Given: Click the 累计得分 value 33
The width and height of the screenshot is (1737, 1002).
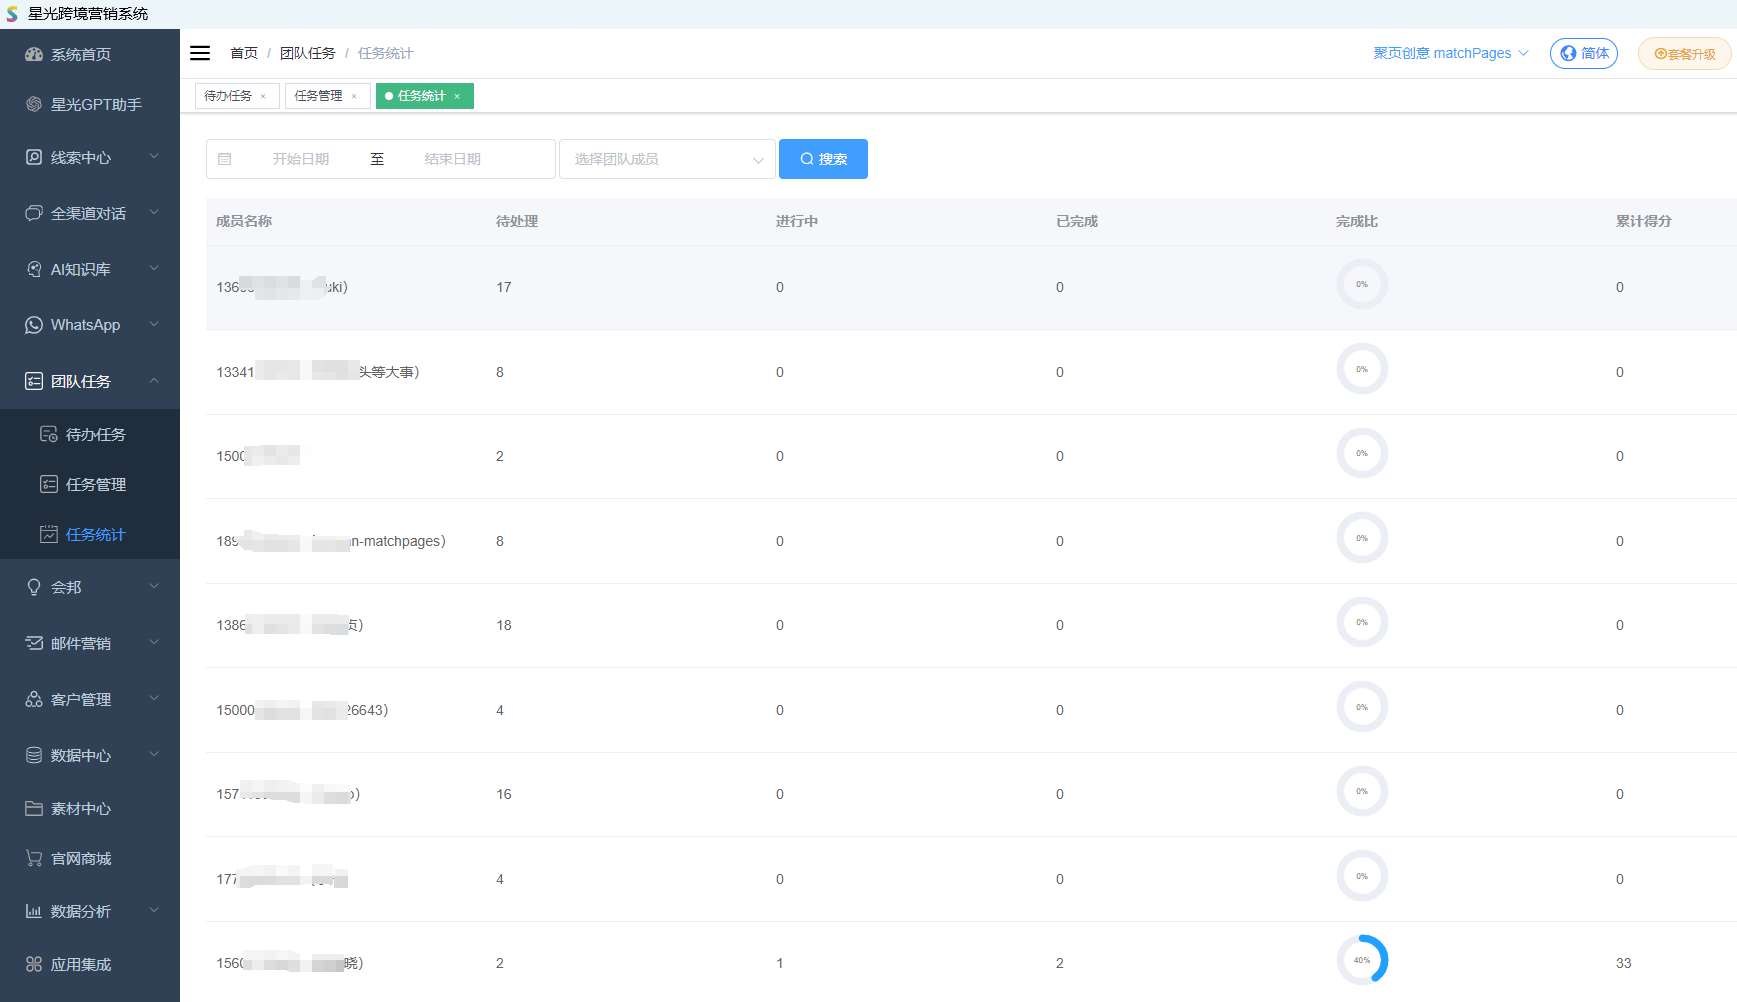Looking at the screenshot, I should pos(1624,963).
